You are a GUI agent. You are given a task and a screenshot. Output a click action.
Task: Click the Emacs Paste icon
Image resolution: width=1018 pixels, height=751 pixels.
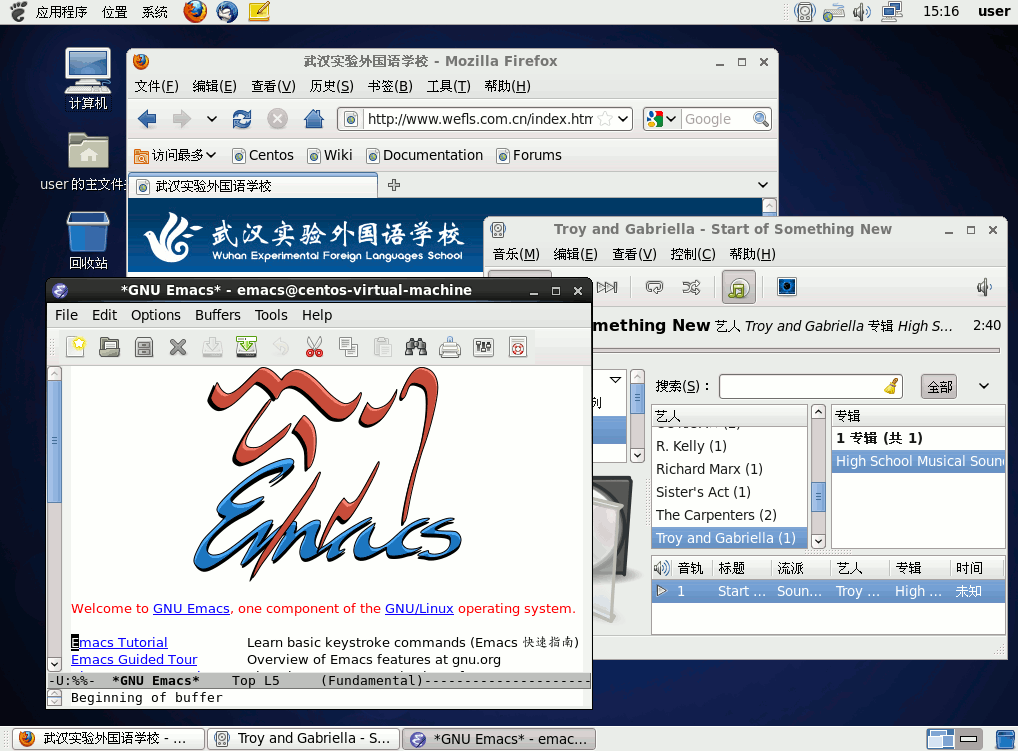(x=382, y=347)
